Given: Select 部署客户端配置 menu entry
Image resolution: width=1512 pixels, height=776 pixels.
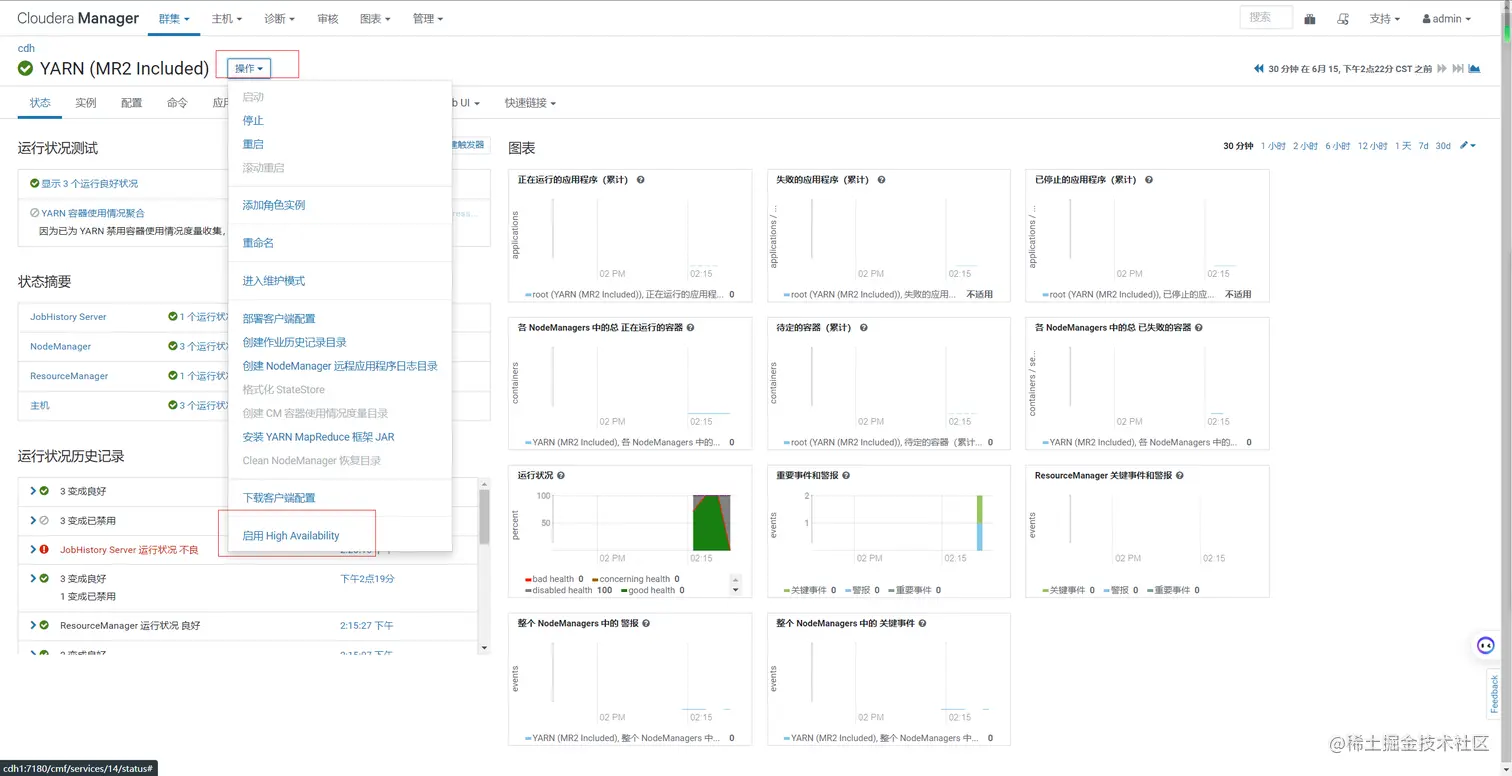Looking at the screenshot, I should pos(279,319).
